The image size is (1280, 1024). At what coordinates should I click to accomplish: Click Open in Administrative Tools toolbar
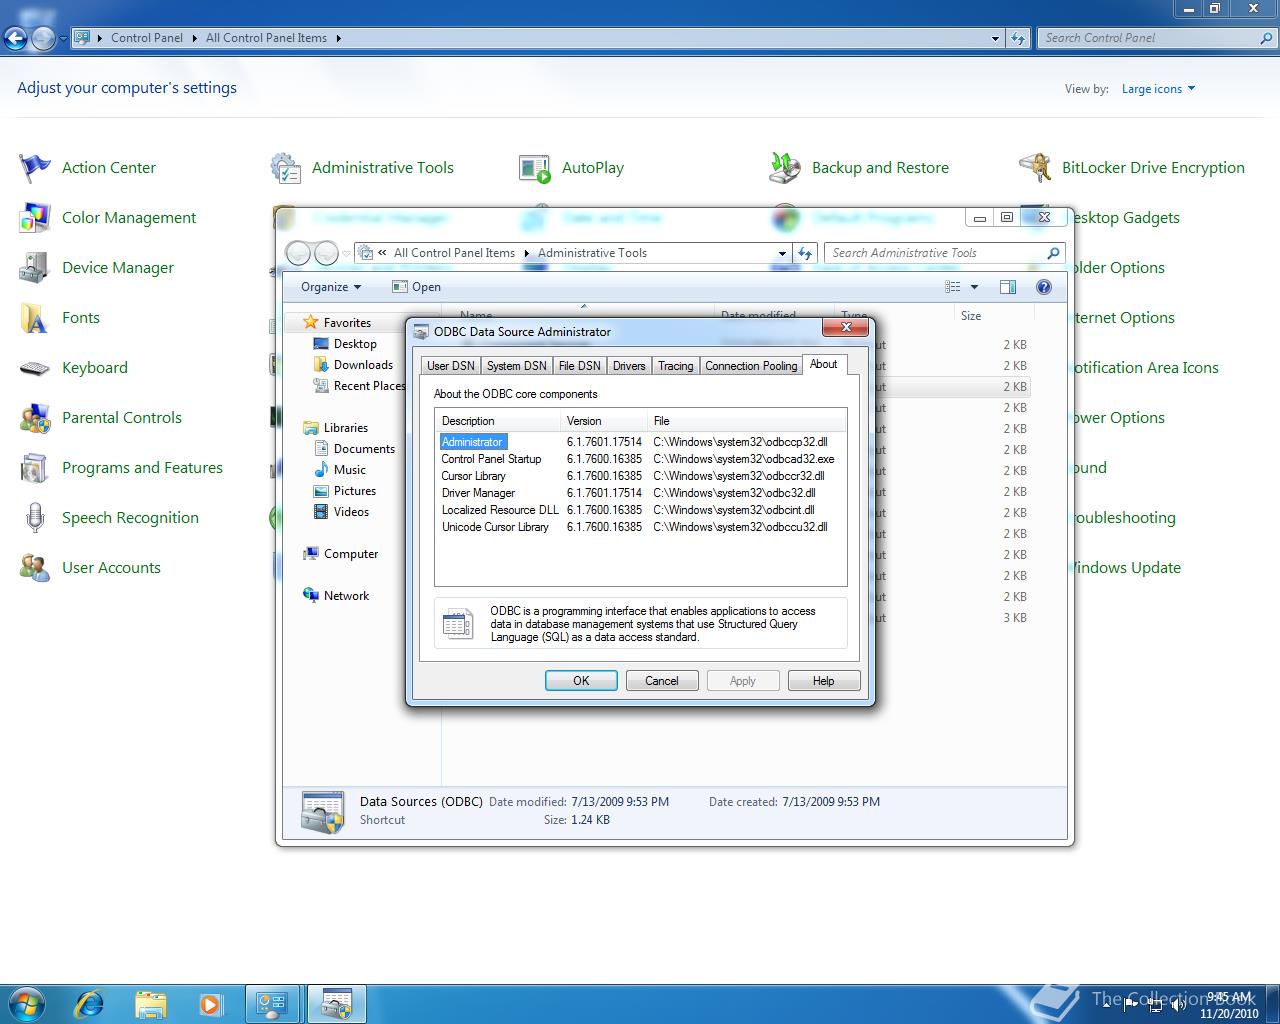click(416, 287)
